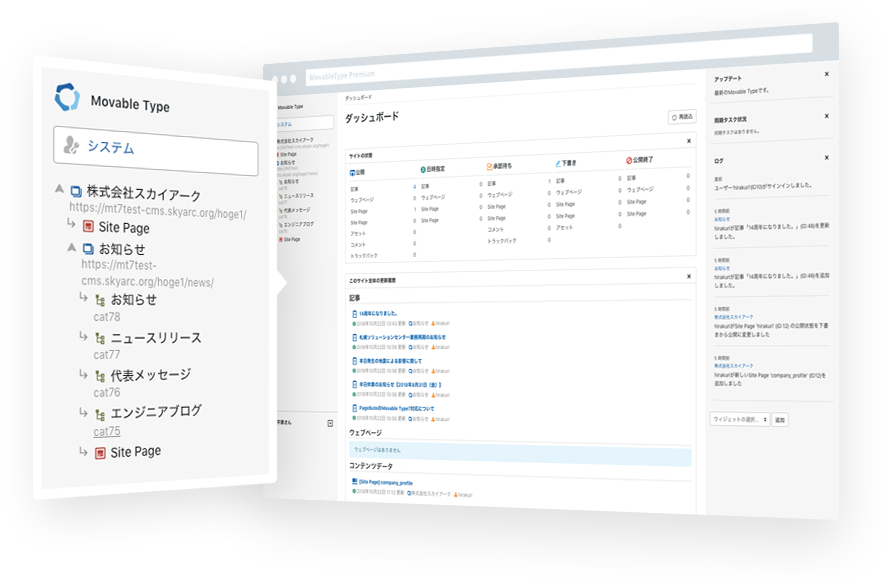
Task: Open the PageBute Movable Type7 article link
Action: (x=396, y=408)
